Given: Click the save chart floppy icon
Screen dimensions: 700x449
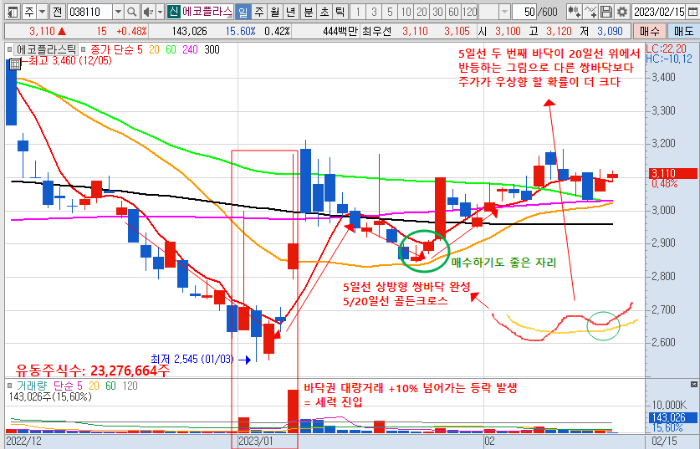Looking at the screenshot, I should 605,12.
